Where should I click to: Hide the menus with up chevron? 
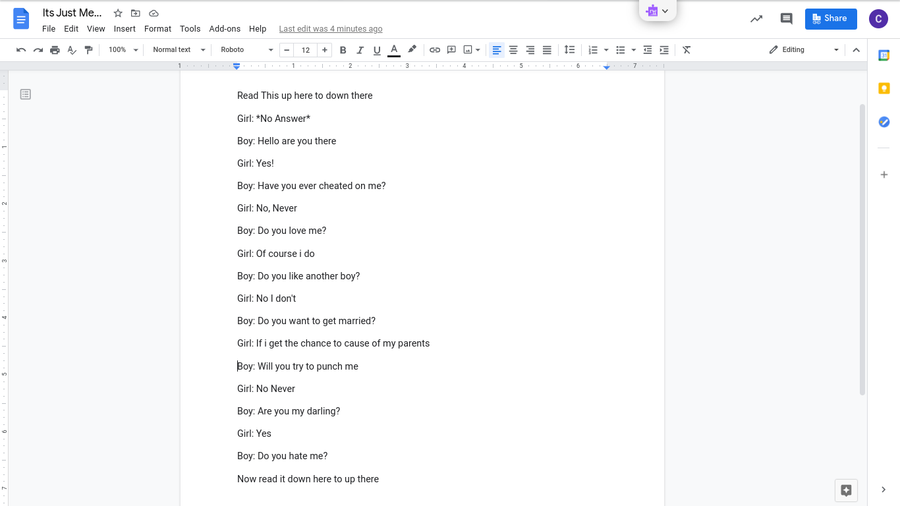click(856, 50)
